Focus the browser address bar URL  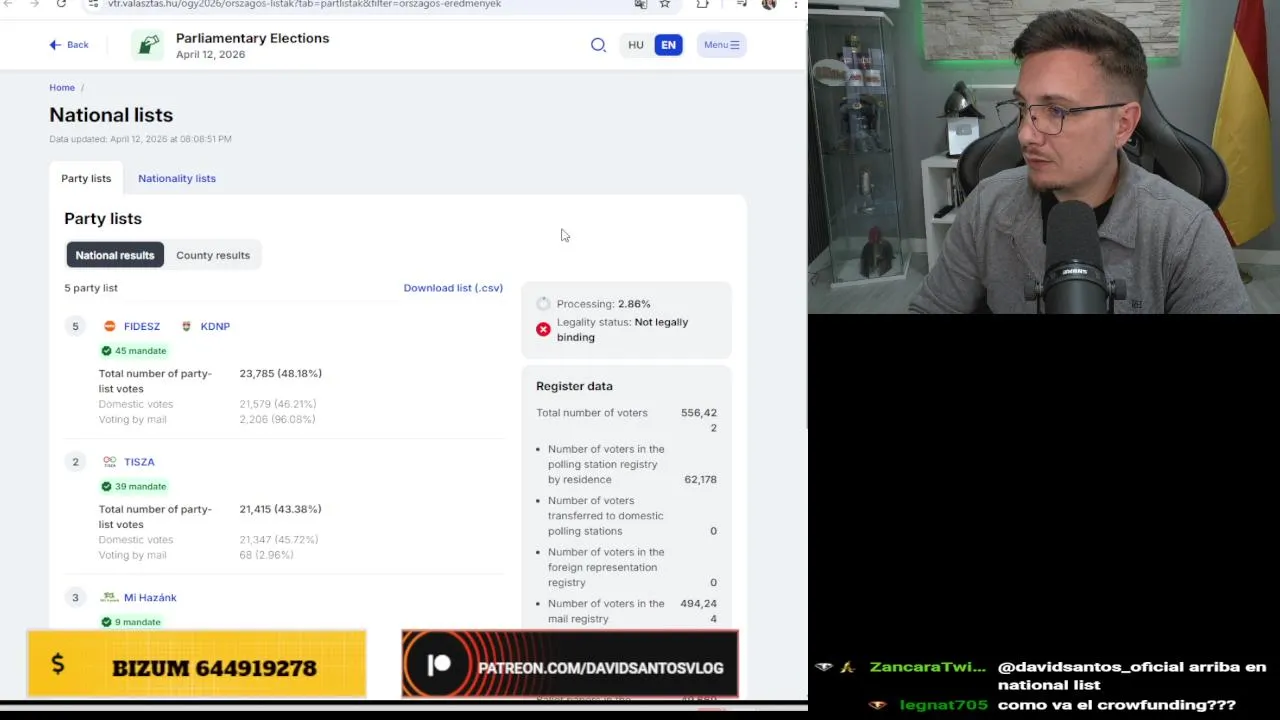pos(305,4)
